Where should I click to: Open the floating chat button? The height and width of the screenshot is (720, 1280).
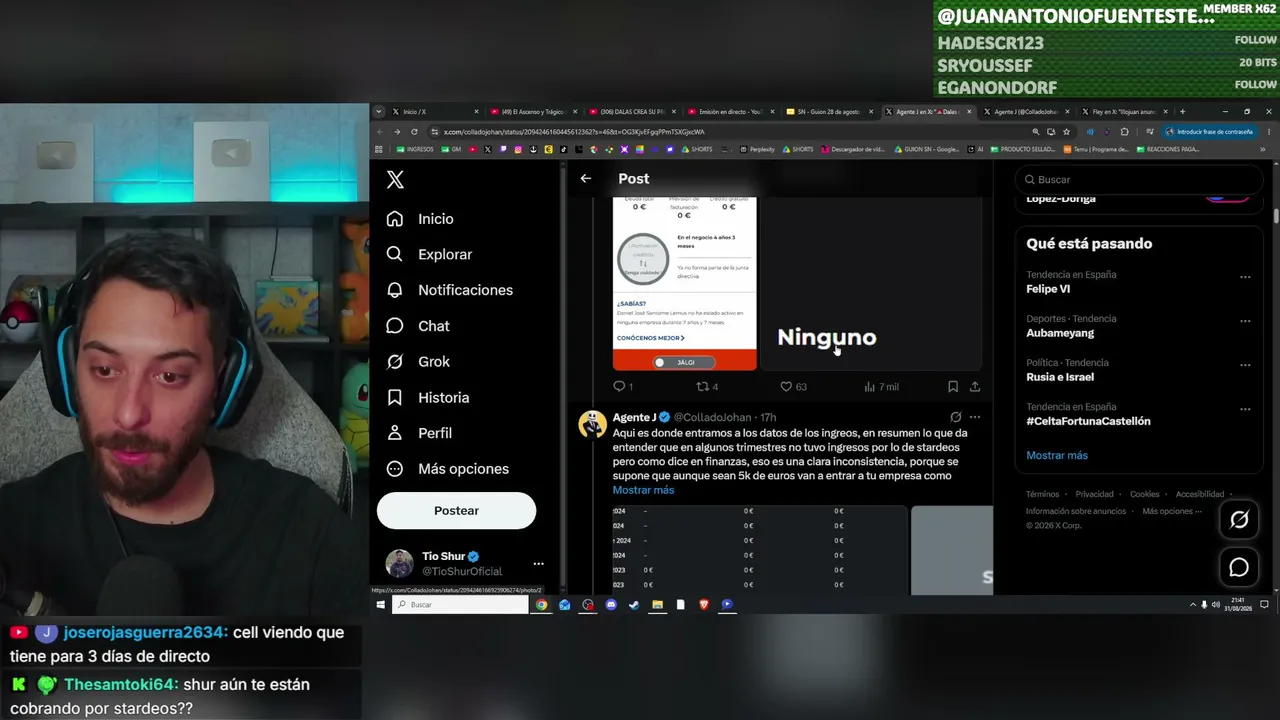pyautogui.click(x=1239, y=567)
